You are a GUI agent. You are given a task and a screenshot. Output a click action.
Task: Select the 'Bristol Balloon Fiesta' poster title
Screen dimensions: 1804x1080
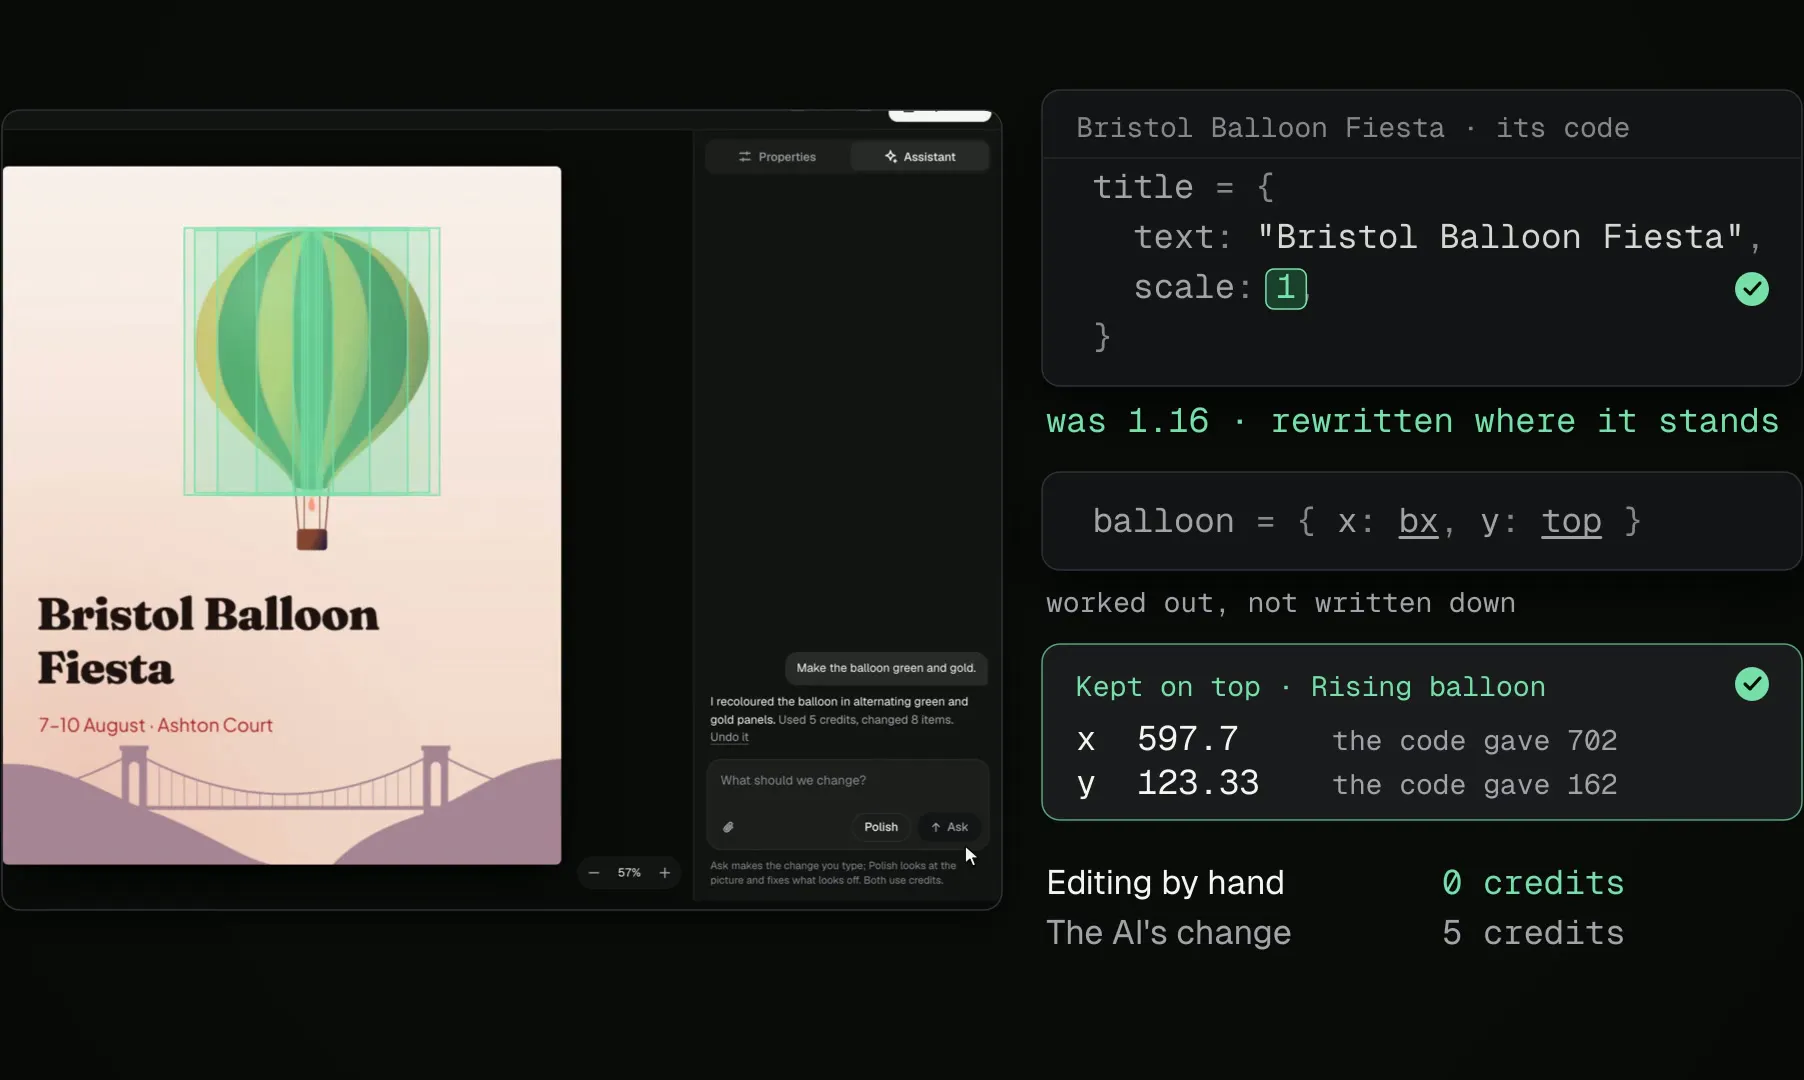click(208, 641)
